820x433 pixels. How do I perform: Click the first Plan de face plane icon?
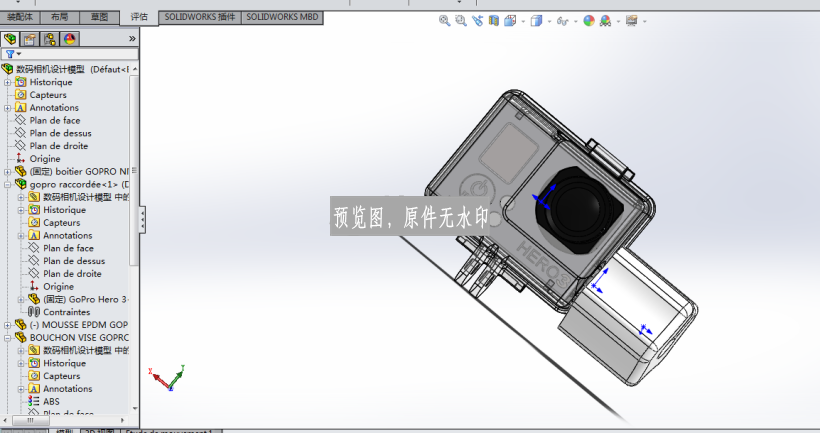20,120
